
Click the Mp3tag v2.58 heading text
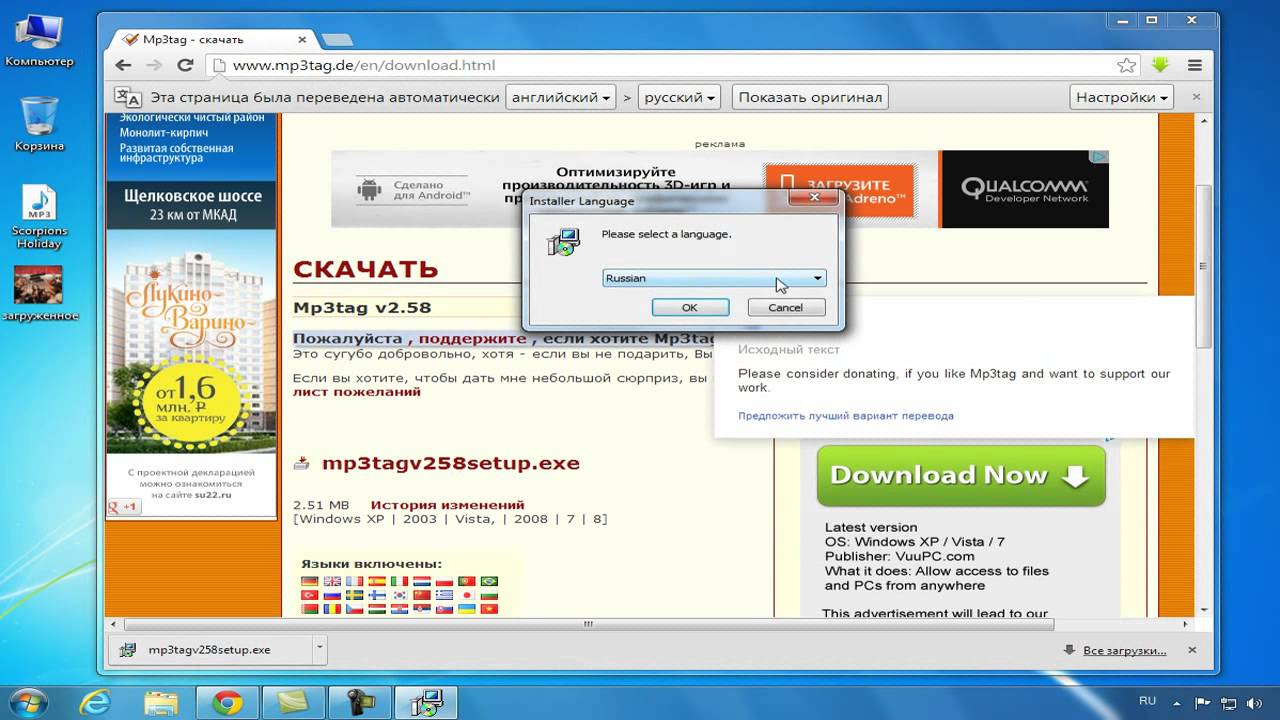362,307
